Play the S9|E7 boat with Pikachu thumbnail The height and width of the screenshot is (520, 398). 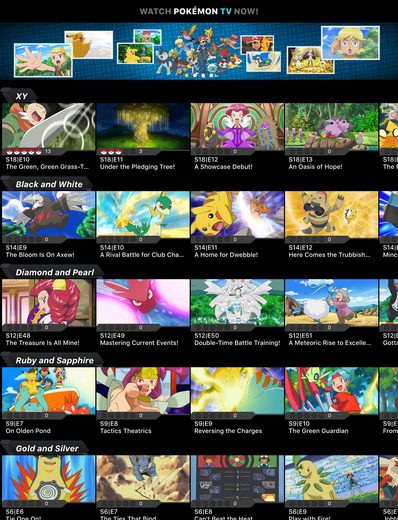[x=49, y=390]
